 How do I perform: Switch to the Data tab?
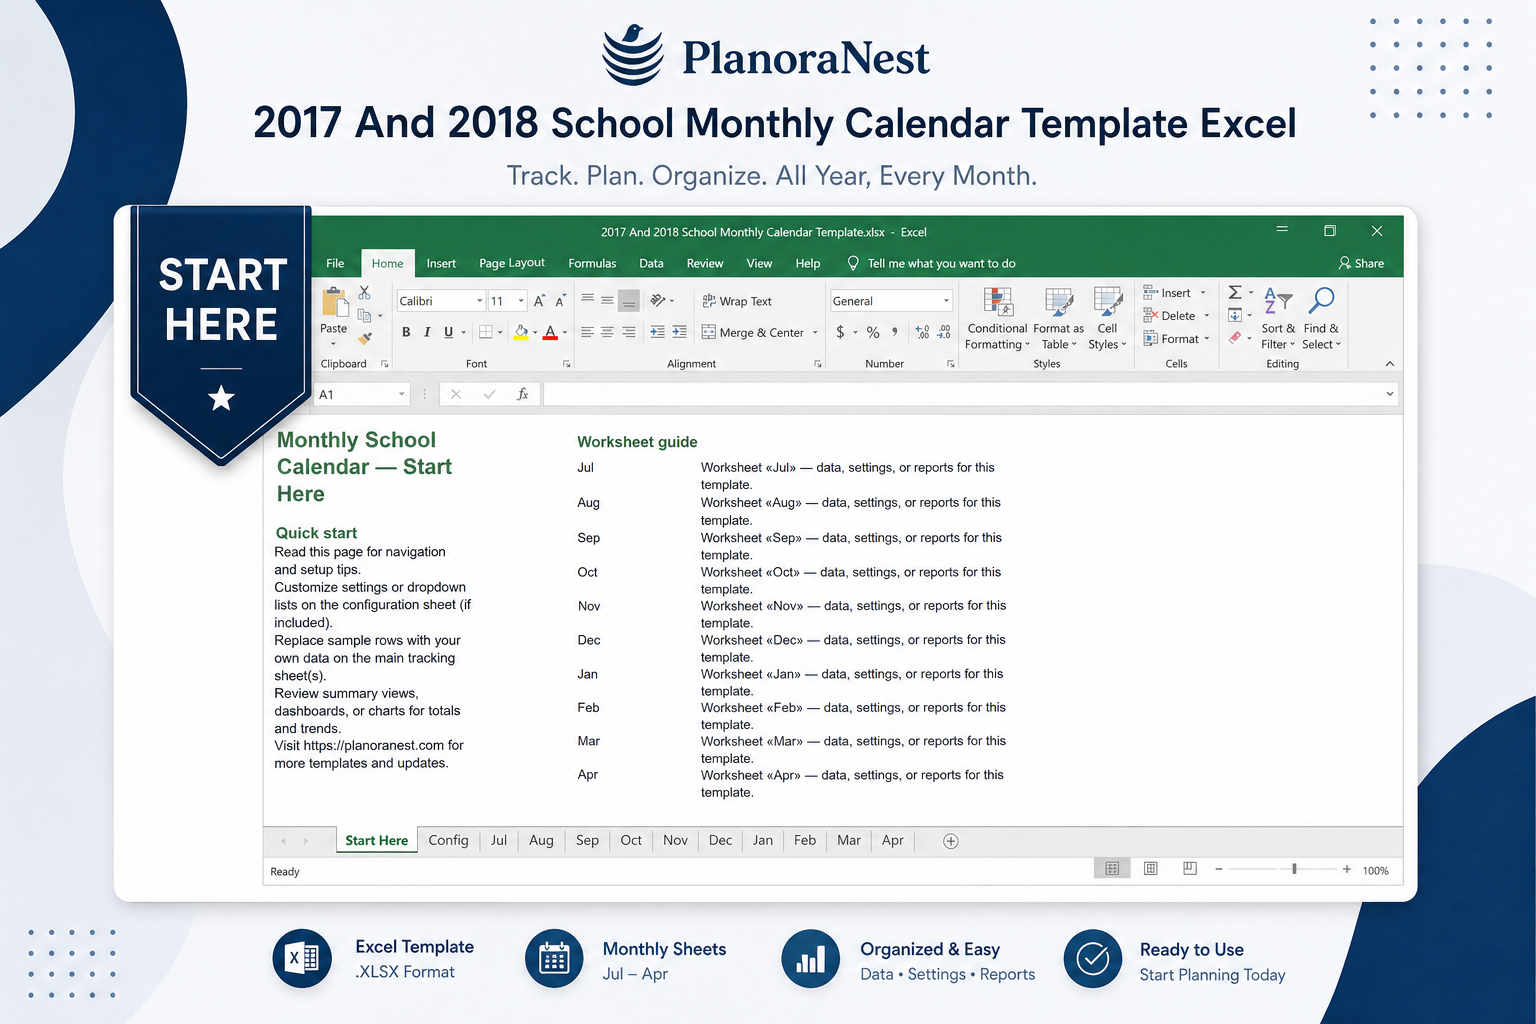tap(651, 264)
